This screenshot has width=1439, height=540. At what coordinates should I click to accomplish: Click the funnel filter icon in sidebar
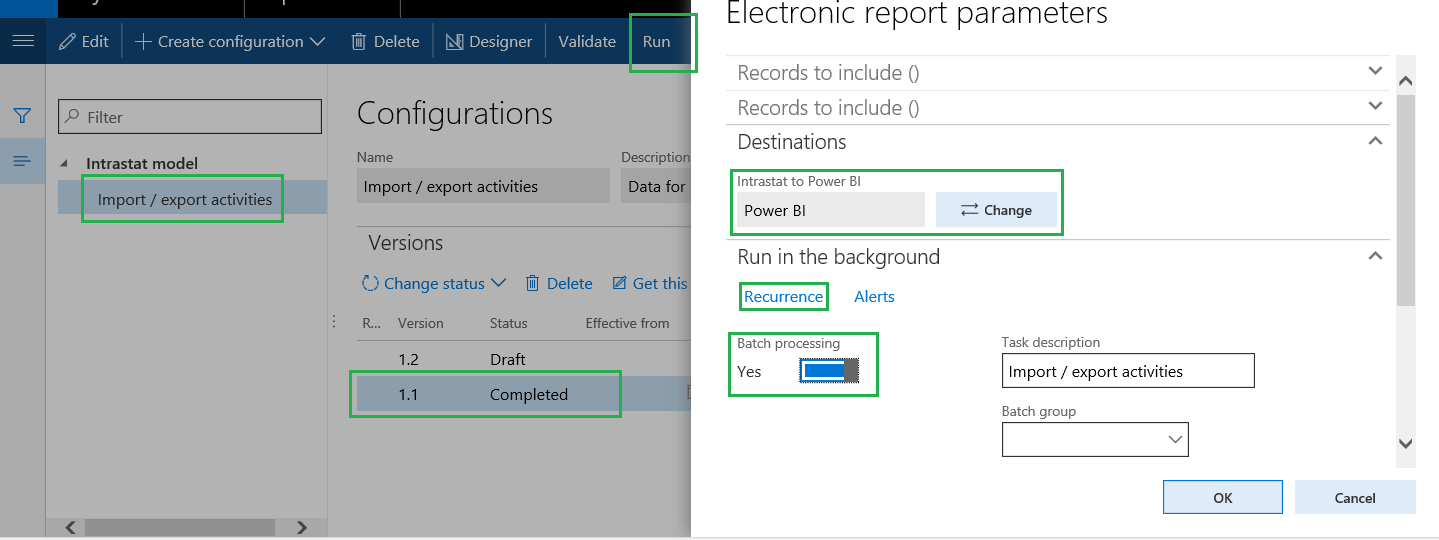[x=22, y=116]
